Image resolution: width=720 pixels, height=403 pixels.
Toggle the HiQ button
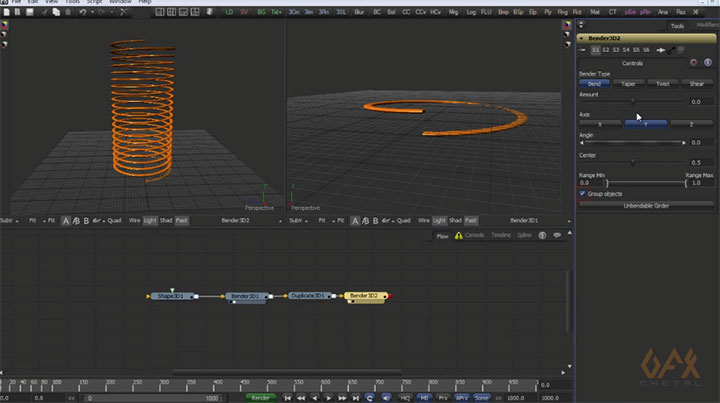point(405,398)
